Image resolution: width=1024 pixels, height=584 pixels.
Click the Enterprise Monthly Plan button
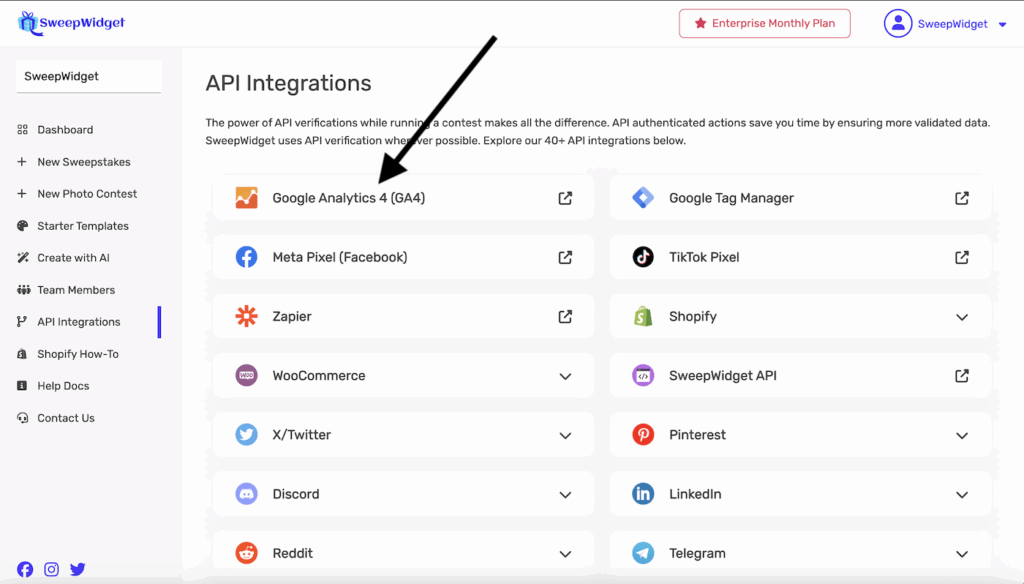pos(764,24)
